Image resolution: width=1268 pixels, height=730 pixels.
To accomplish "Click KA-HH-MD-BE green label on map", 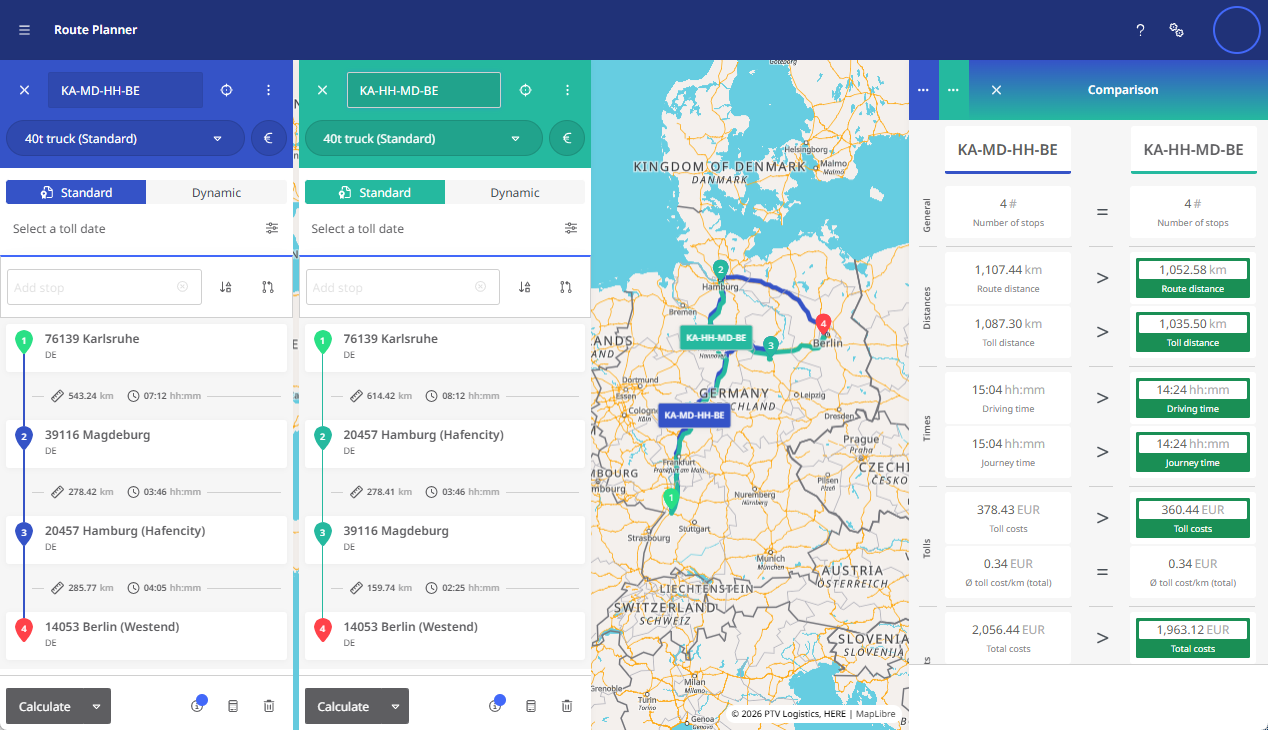I will (x=716, y=338).
